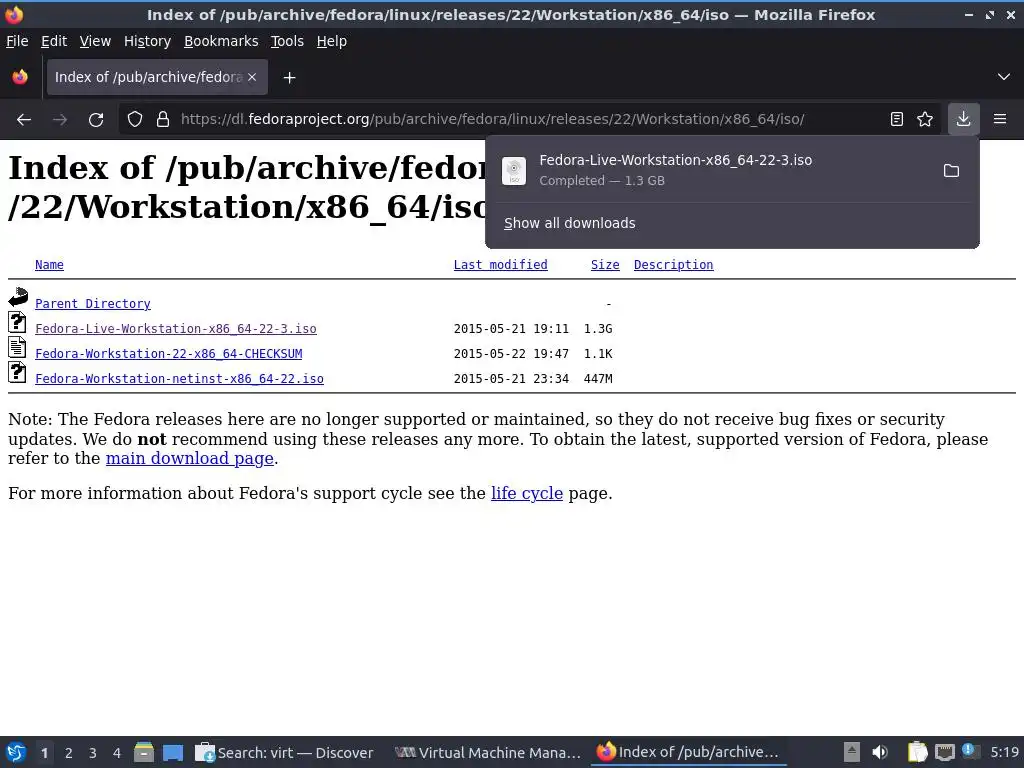1024x768 pixels.
Task: Click unknown-file icon beside netinst iso
Action: click(18, 372)
